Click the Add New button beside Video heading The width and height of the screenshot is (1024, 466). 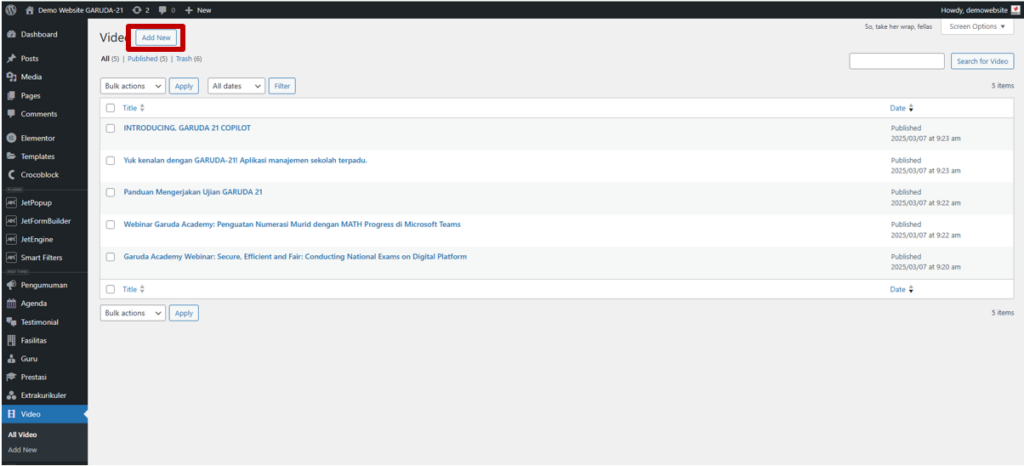point(156,38)
